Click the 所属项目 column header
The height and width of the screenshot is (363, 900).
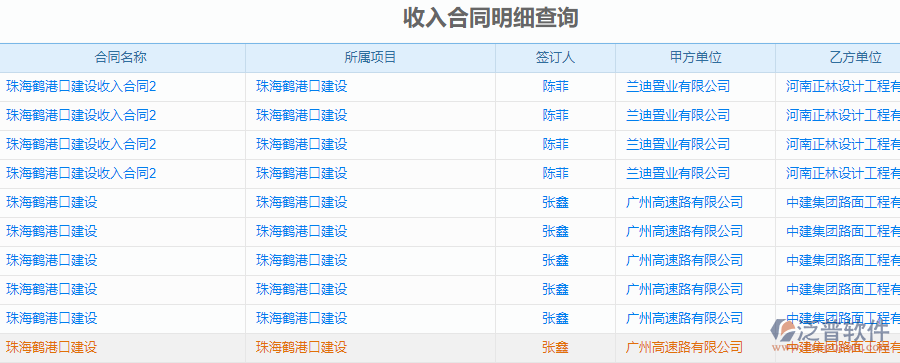pos(370,57)
